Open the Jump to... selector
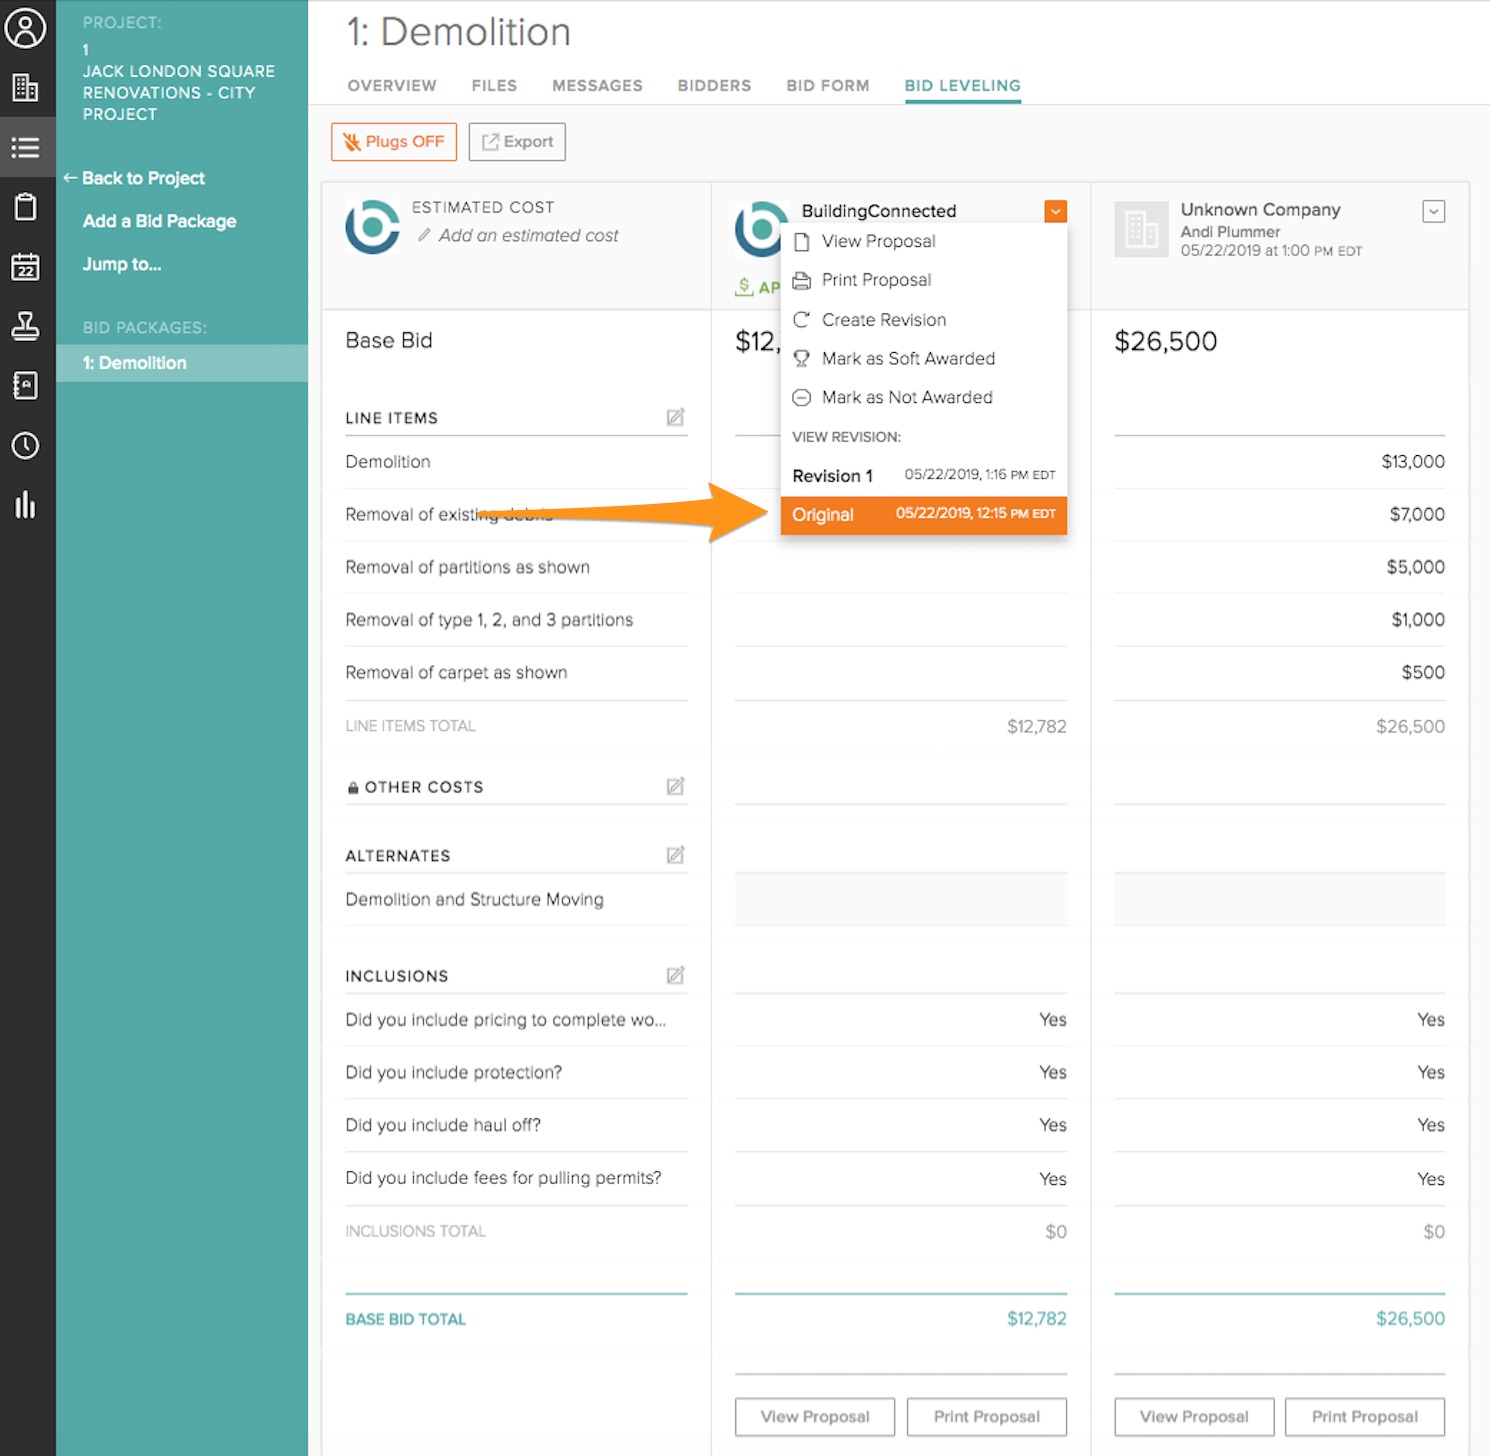 (122, 264)
